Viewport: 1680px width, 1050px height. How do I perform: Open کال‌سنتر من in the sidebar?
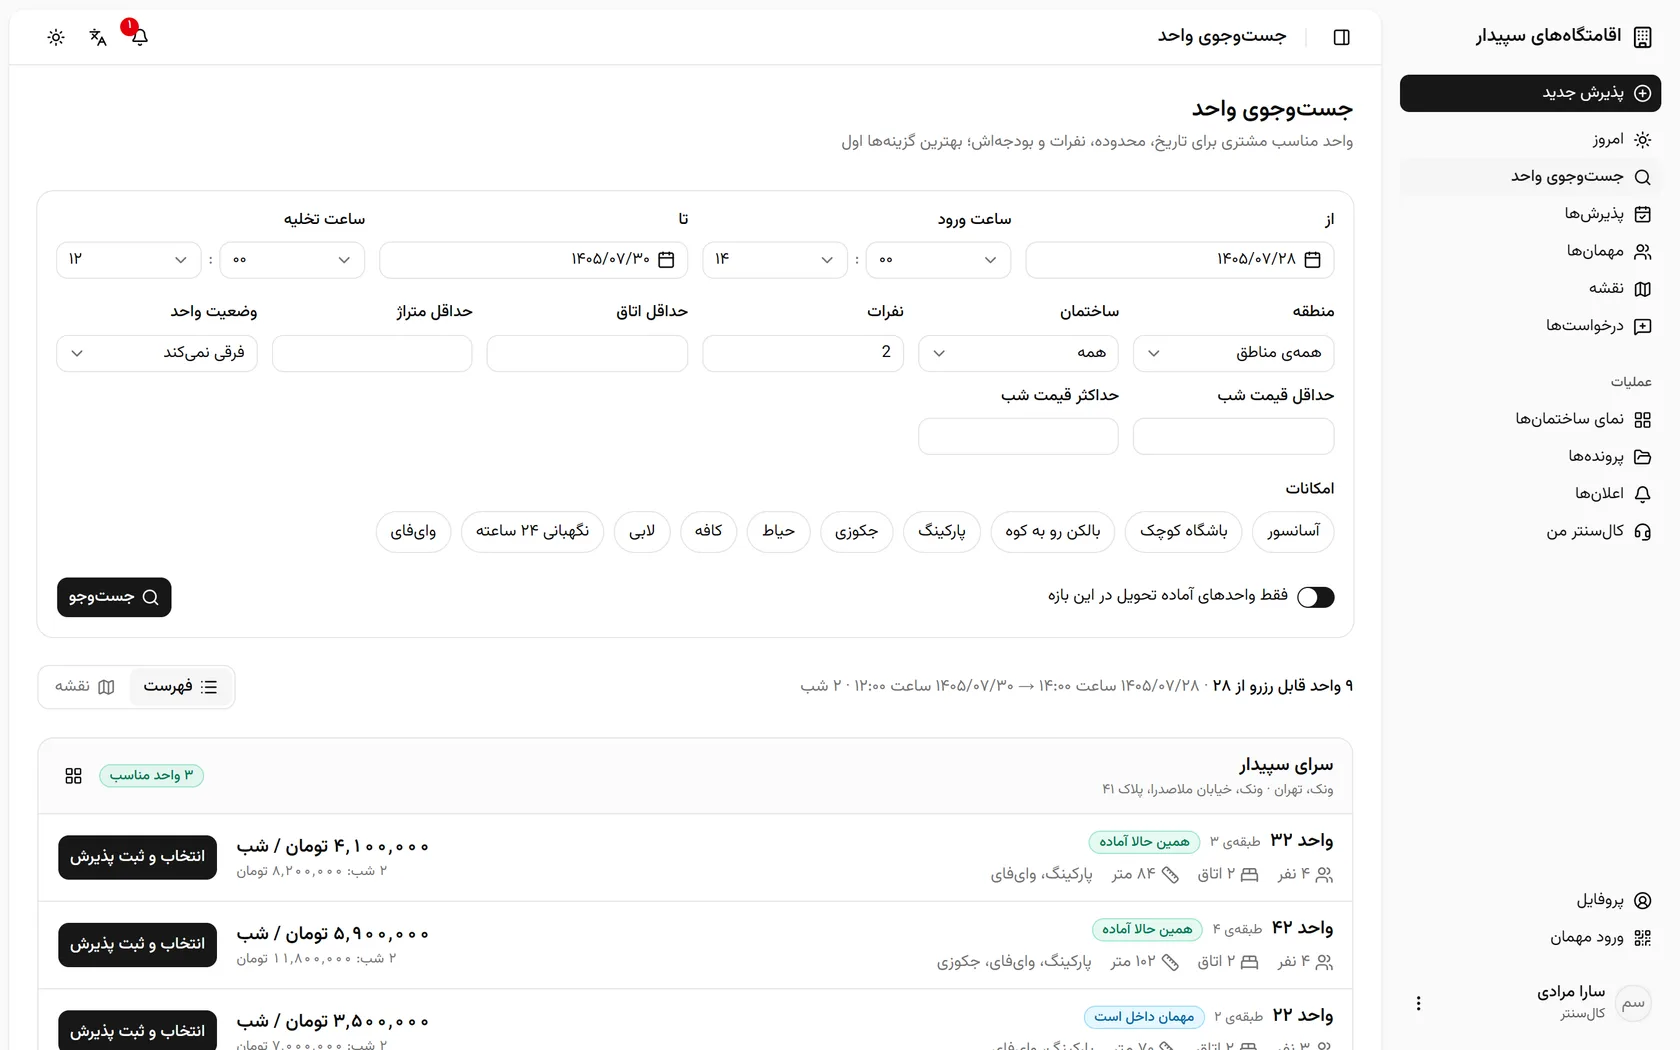[1530, 531]
